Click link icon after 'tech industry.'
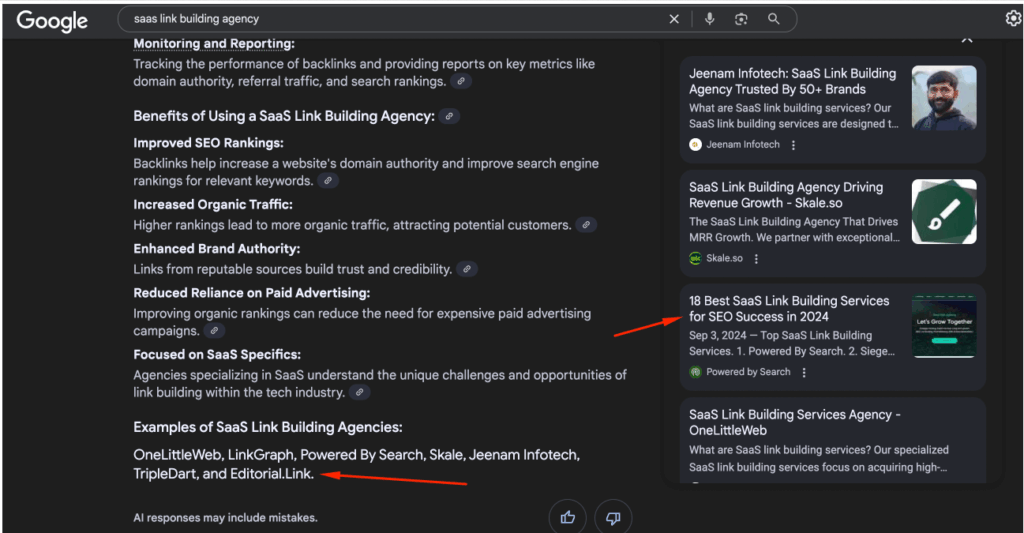The image size is (1024, 533). (x=359, y=393)
